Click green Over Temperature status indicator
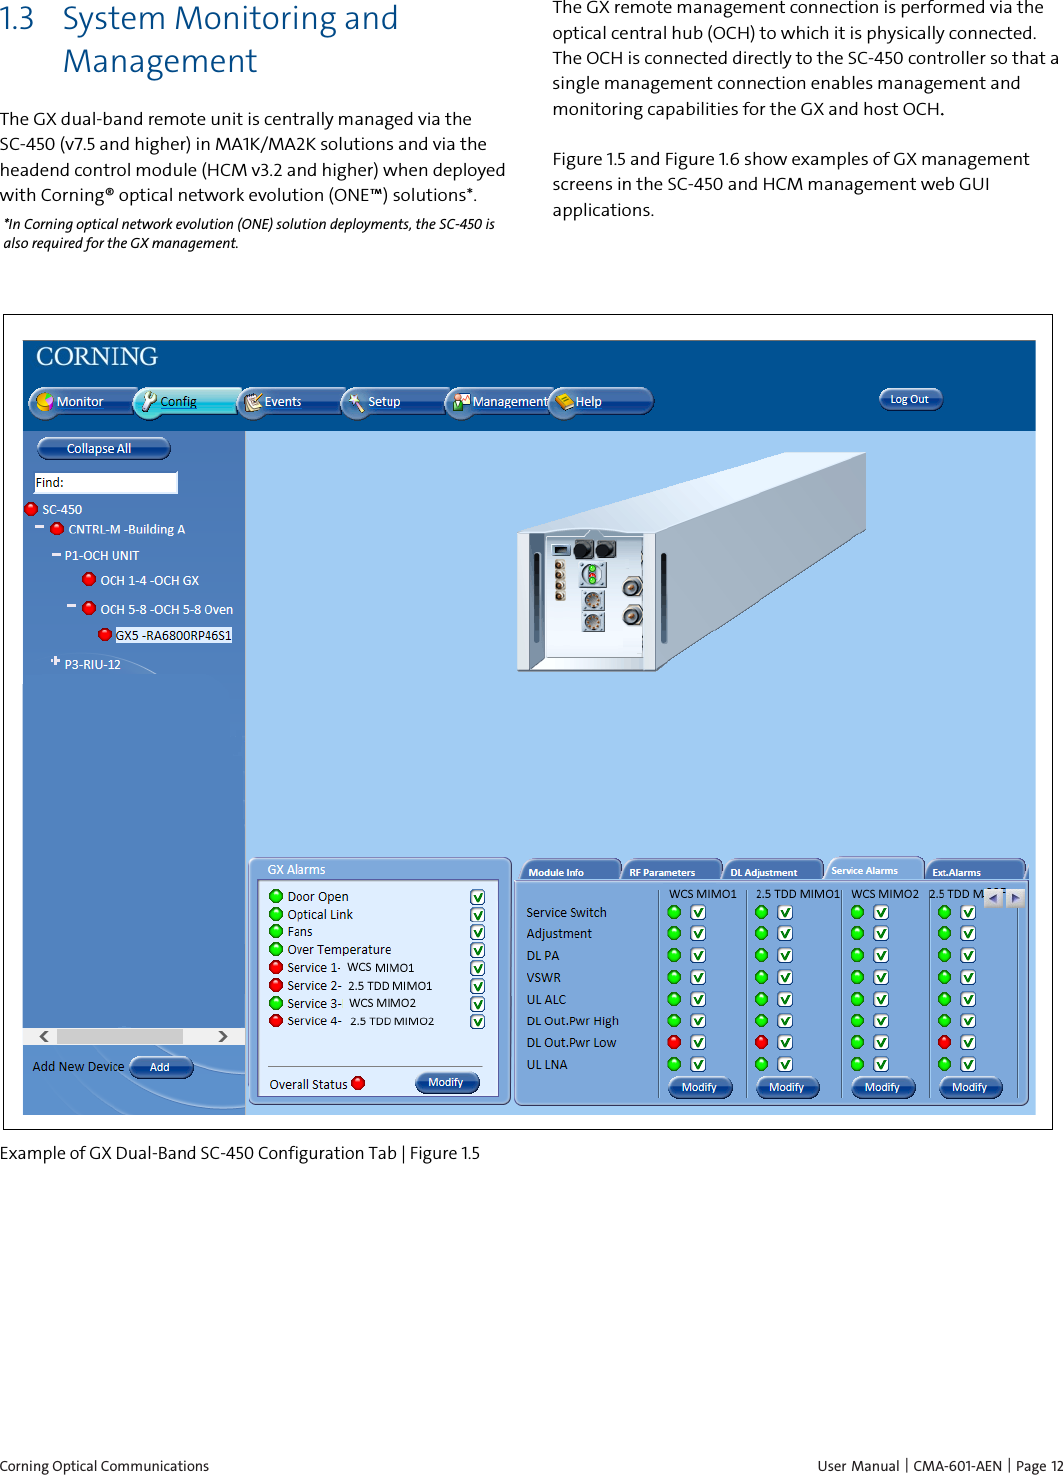The width and height of the screenshot is (1063, 1475). click(x=276, y=948)
